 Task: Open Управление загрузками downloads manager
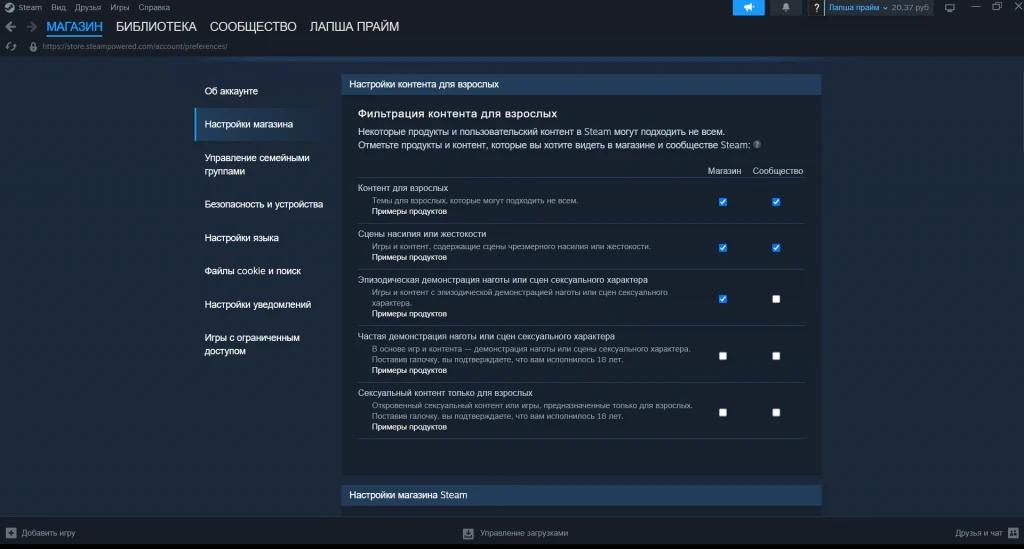click(x=524, y=533)
